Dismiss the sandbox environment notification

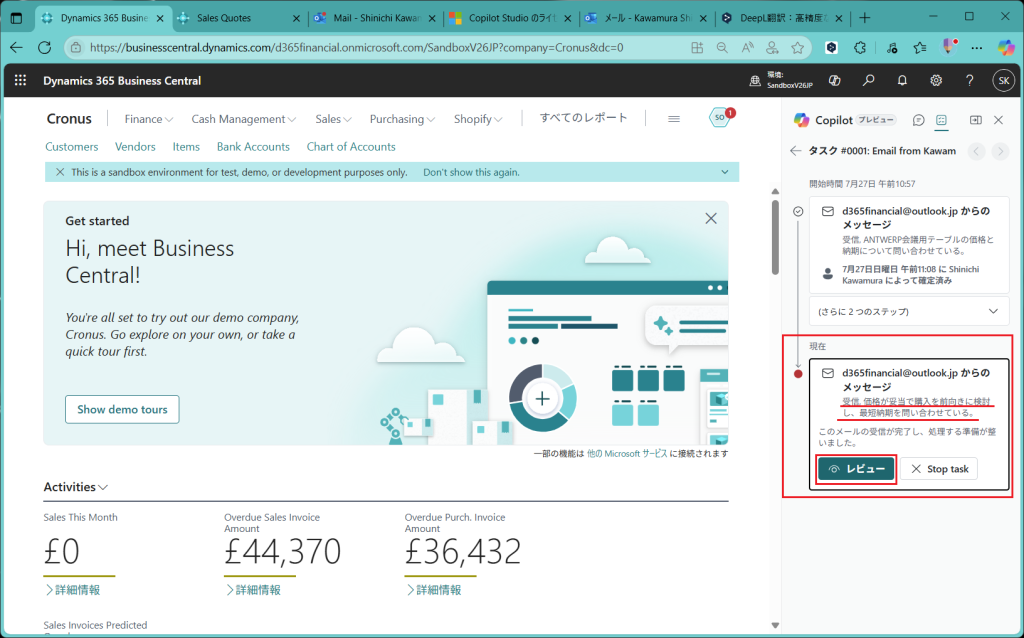60,172
